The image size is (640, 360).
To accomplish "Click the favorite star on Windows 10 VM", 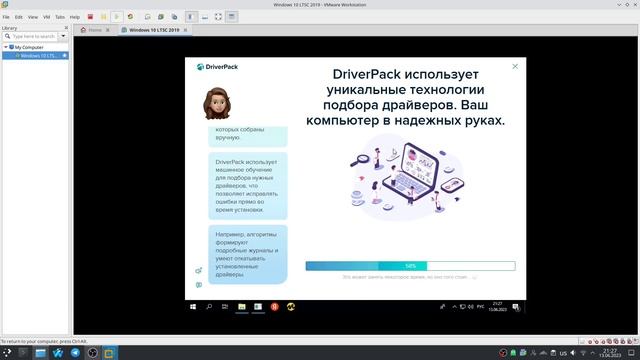I will (64, 56).
